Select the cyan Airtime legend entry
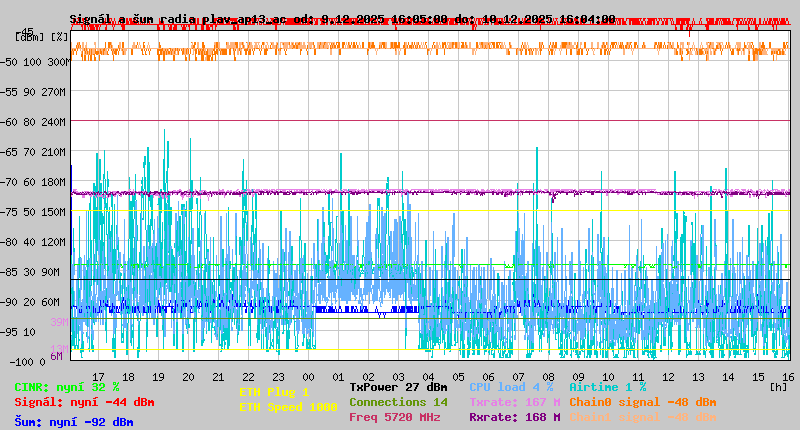Image resolution: width=800 pixels, height=430 pixels. (607, 387)
